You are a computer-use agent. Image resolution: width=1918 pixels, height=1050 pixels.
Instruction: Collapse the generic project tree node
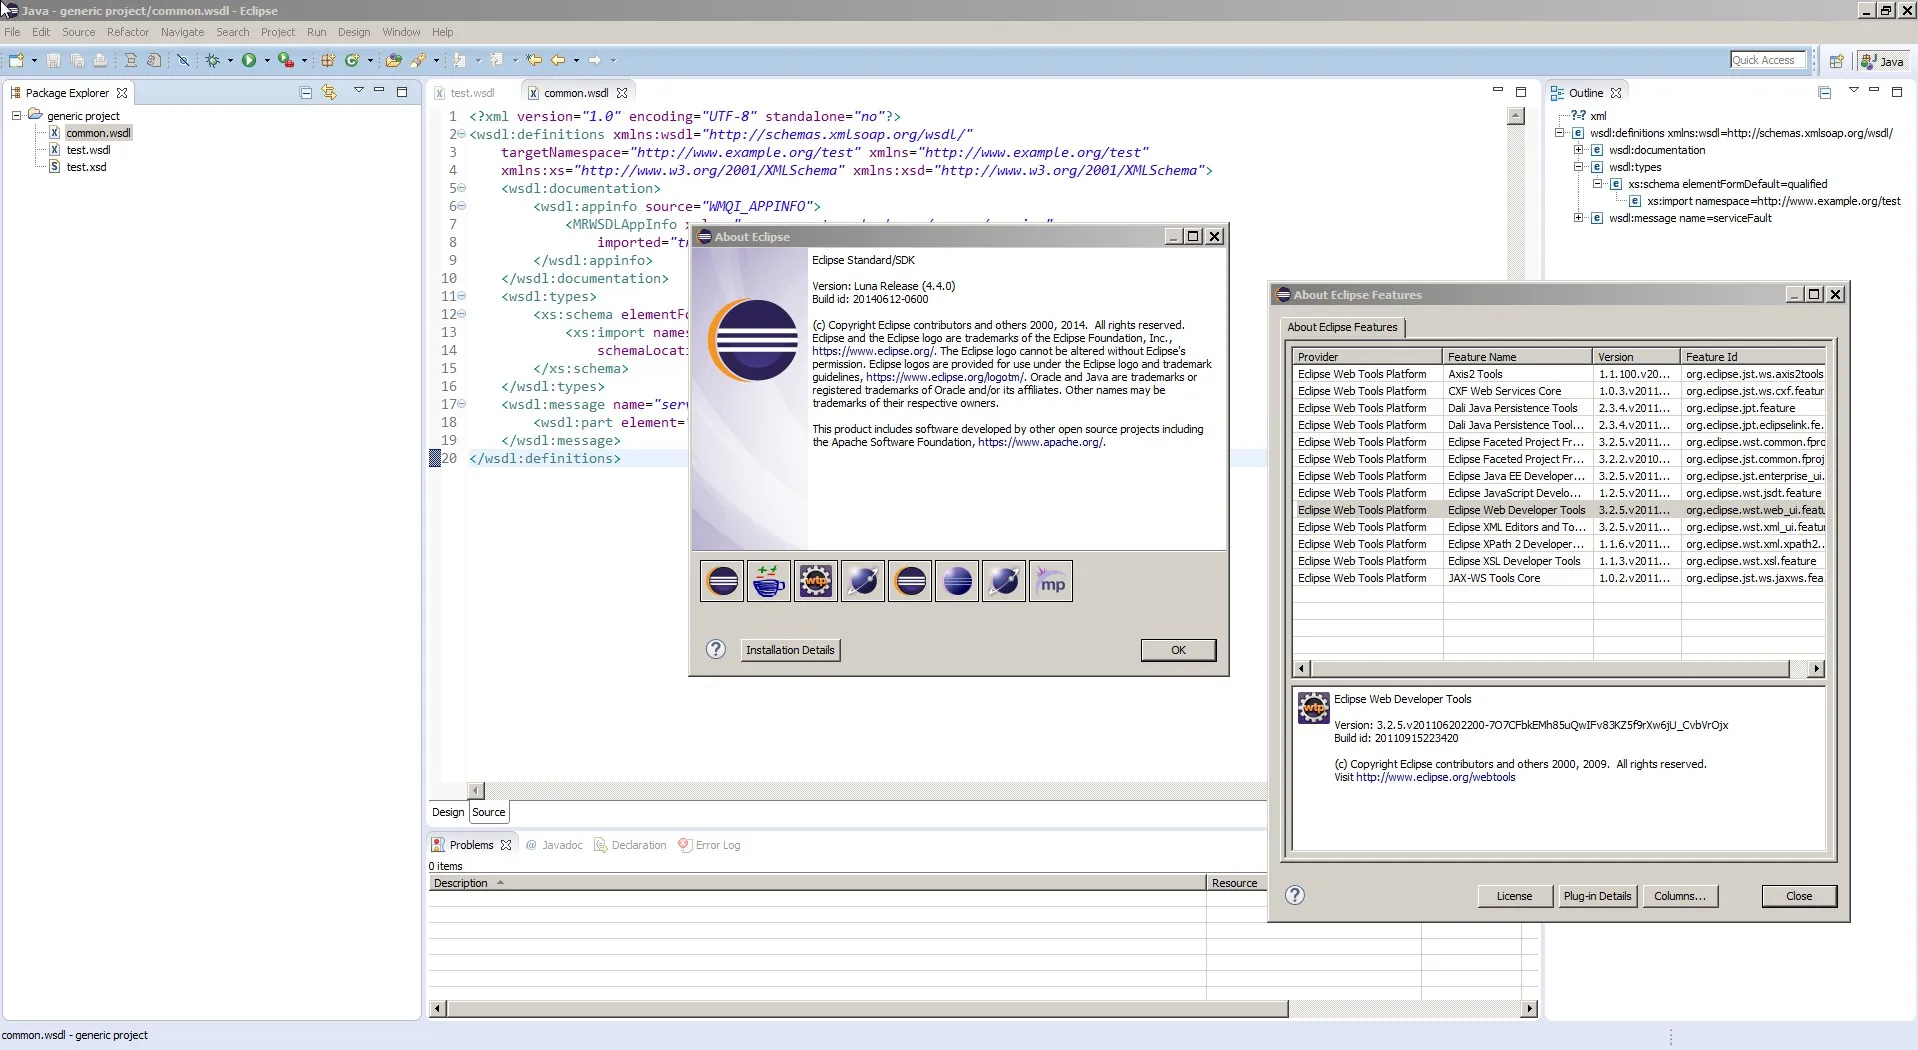(x=17, y=116)
